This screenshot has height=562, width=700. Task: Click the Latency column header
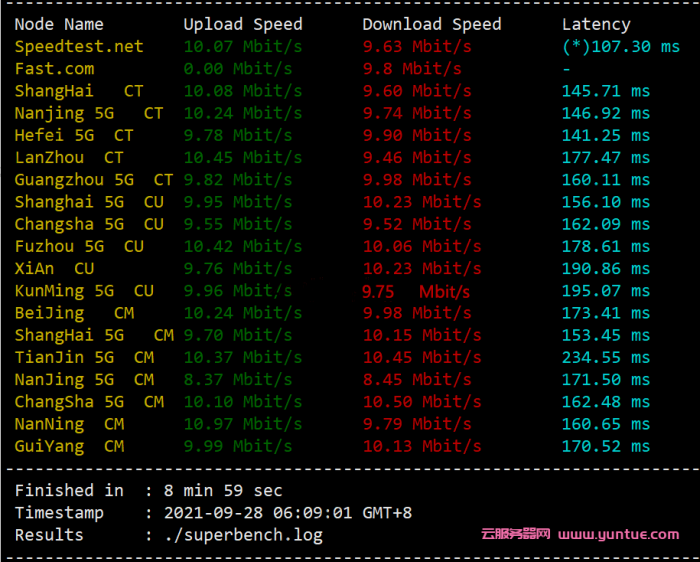(x=596, y=24)
